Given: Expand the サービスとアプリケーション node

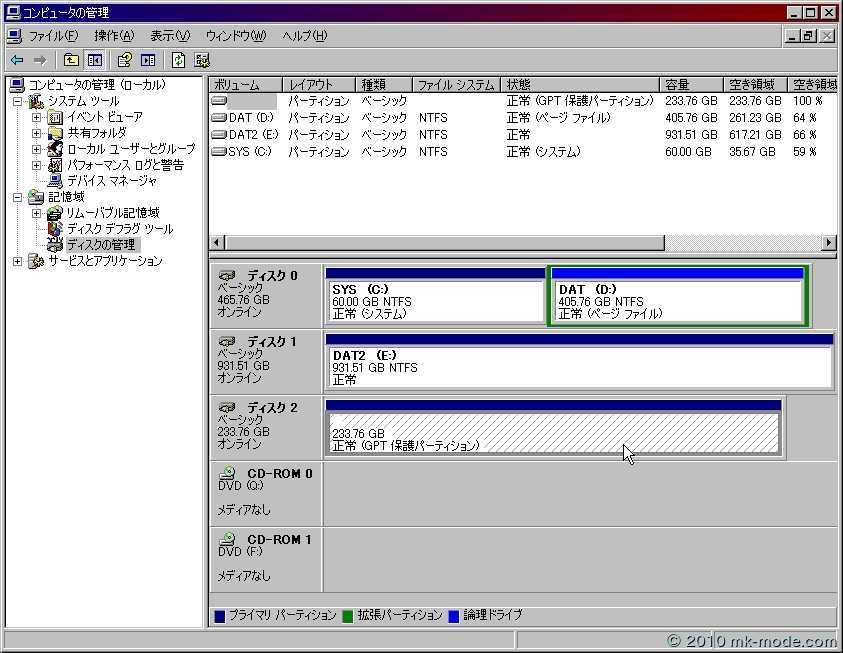Looking at the screenshot, I should click(18, 261).
